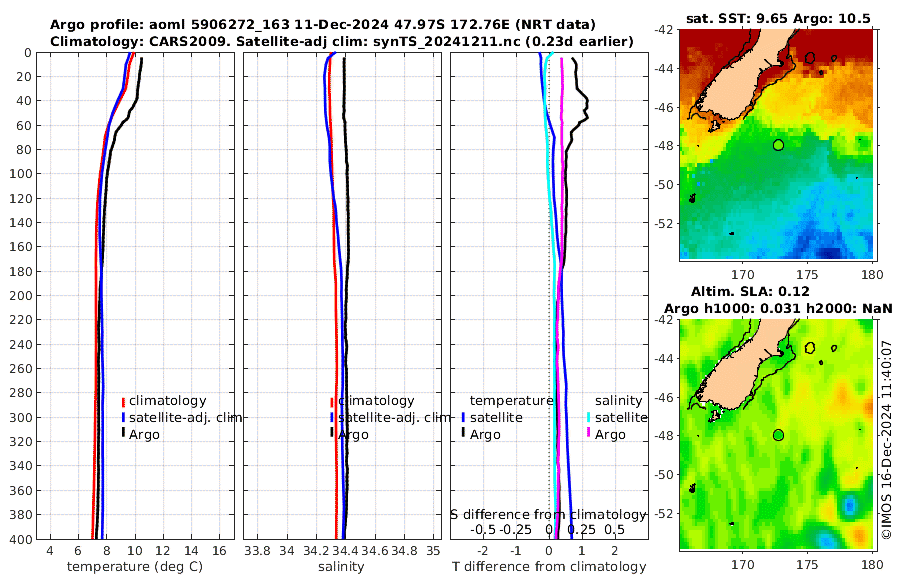The height and width of the screenshot is (580, 900).
Task: Click the 'salinity' x-axis label
Action: pos(341,567)
